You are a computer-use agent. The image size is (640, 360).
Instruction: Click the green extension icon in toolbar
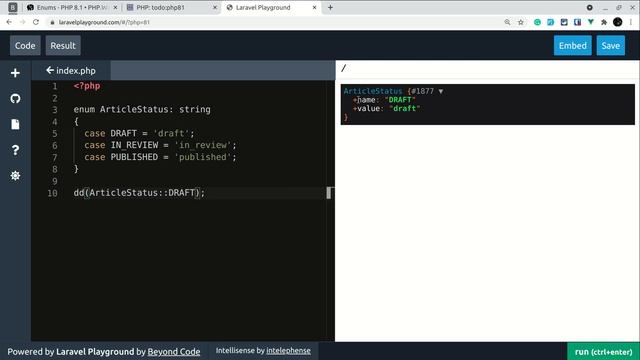tap(537, 22)
